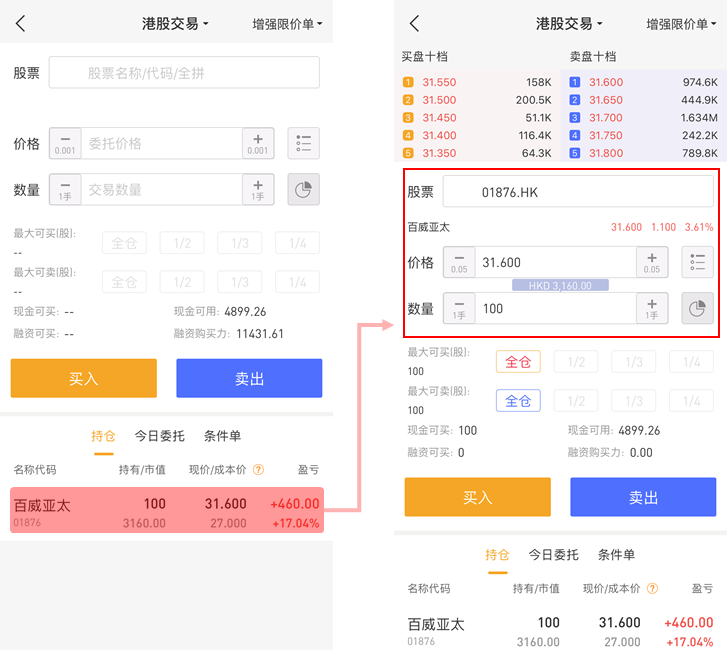Select the blue 全仓 max-sell option
Viewport: 727px width, 650px height.
[518, 401]
